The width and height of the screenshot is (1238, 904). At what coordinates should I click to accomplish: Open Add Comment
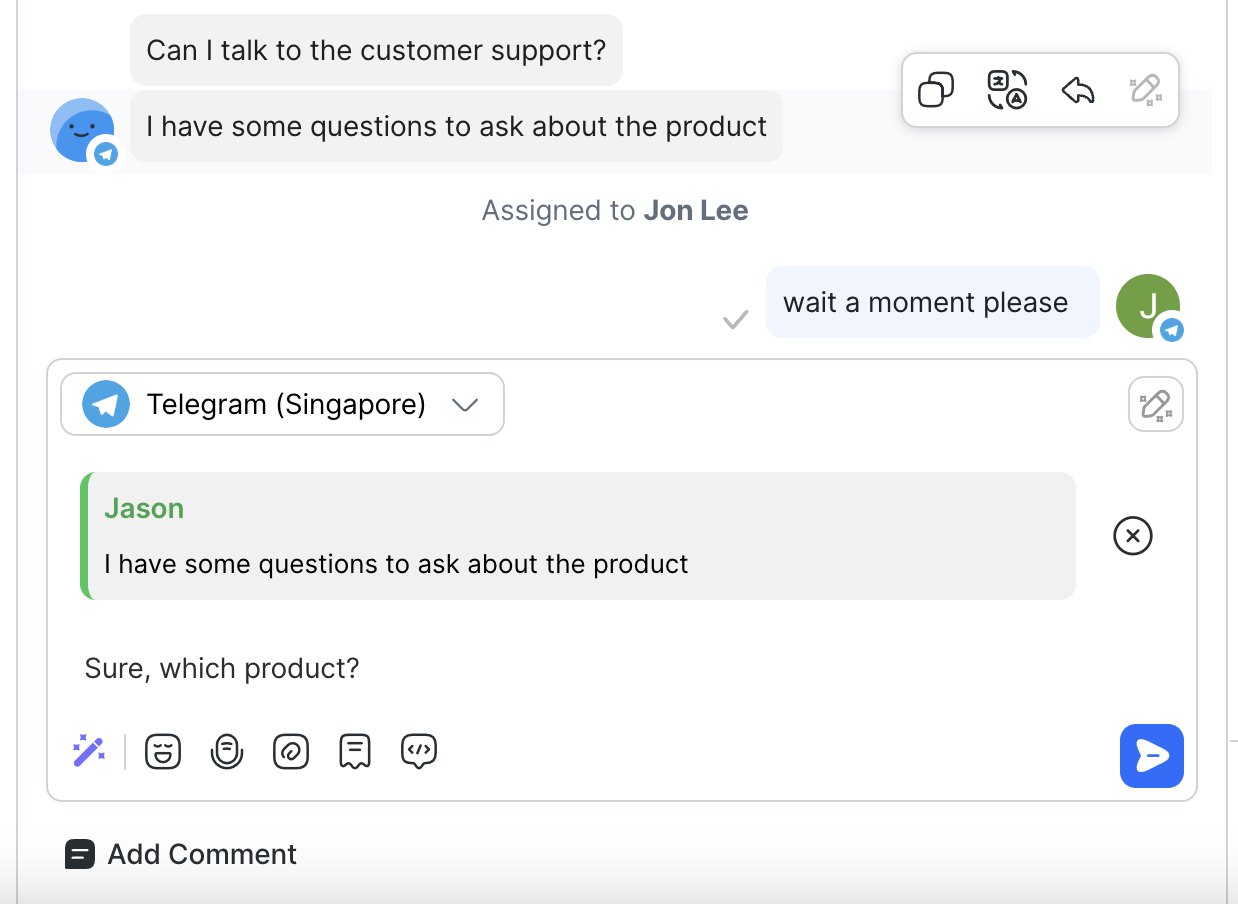(180, 854)
